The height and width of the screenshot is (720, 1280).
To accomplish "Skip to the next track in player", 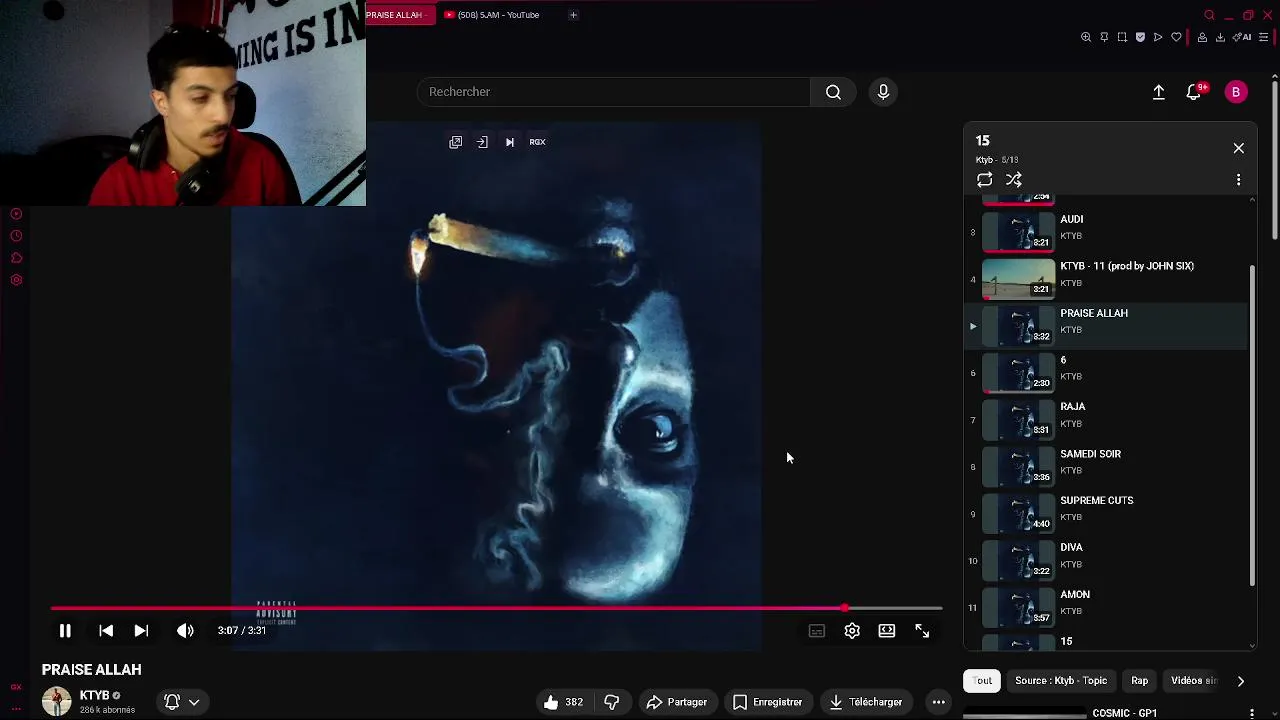I will 141,631.
